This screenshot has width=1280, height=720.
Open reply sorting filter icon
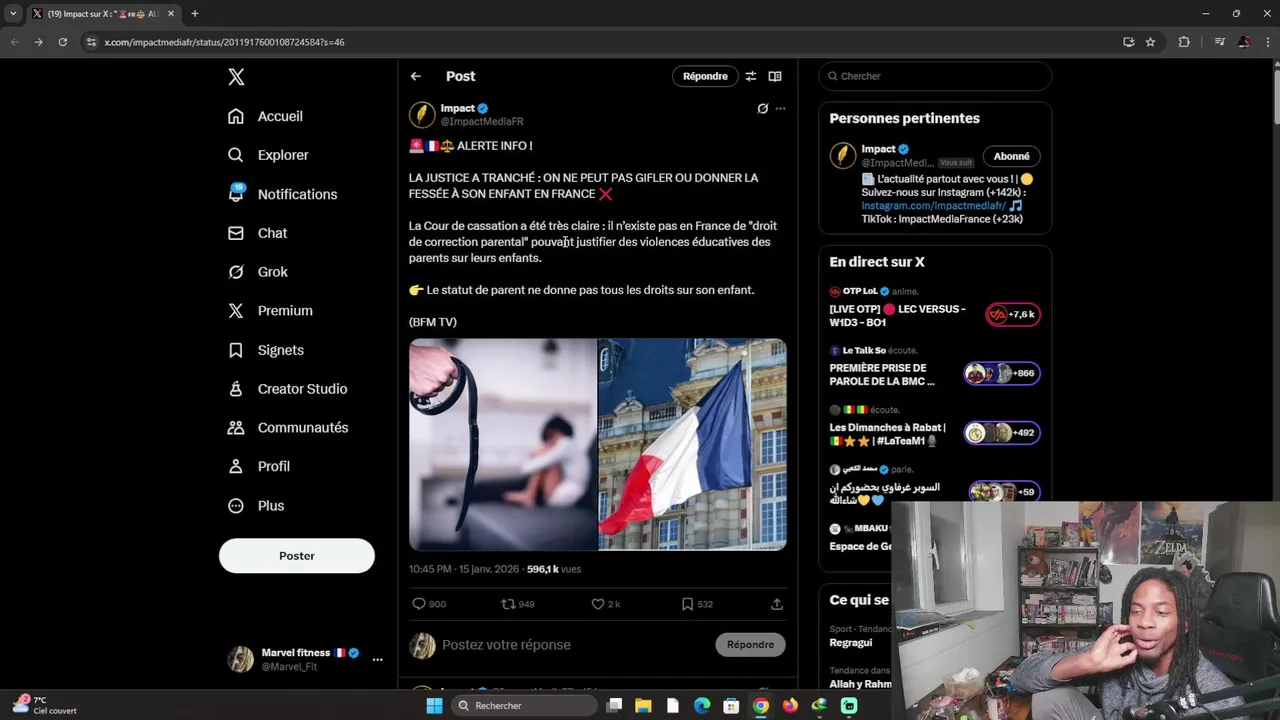pyautogui.click(x=750, y=76)
